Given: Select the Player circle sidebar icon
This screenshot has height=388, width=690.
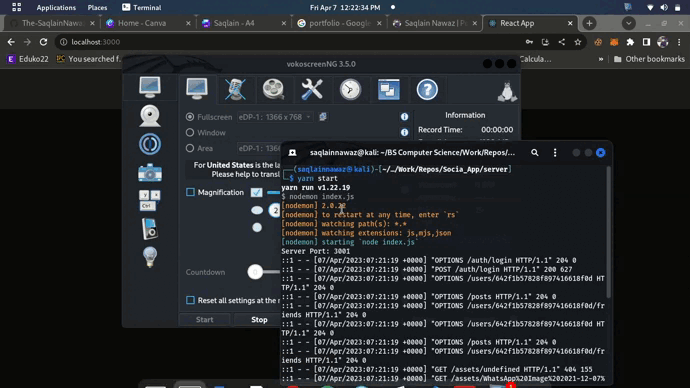Looking at the screenshot, I should coord(150,144).
